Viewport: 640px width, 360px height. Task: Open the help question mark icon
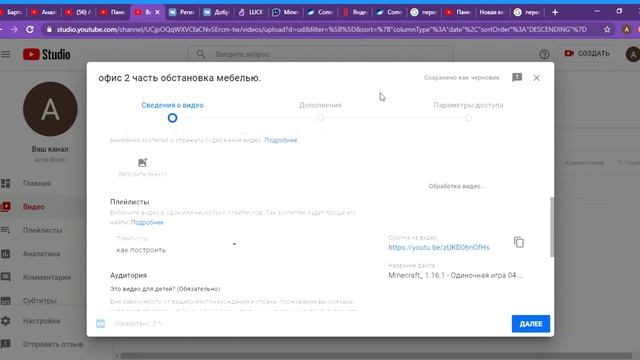pyautogui.click(x=544, y=54)
